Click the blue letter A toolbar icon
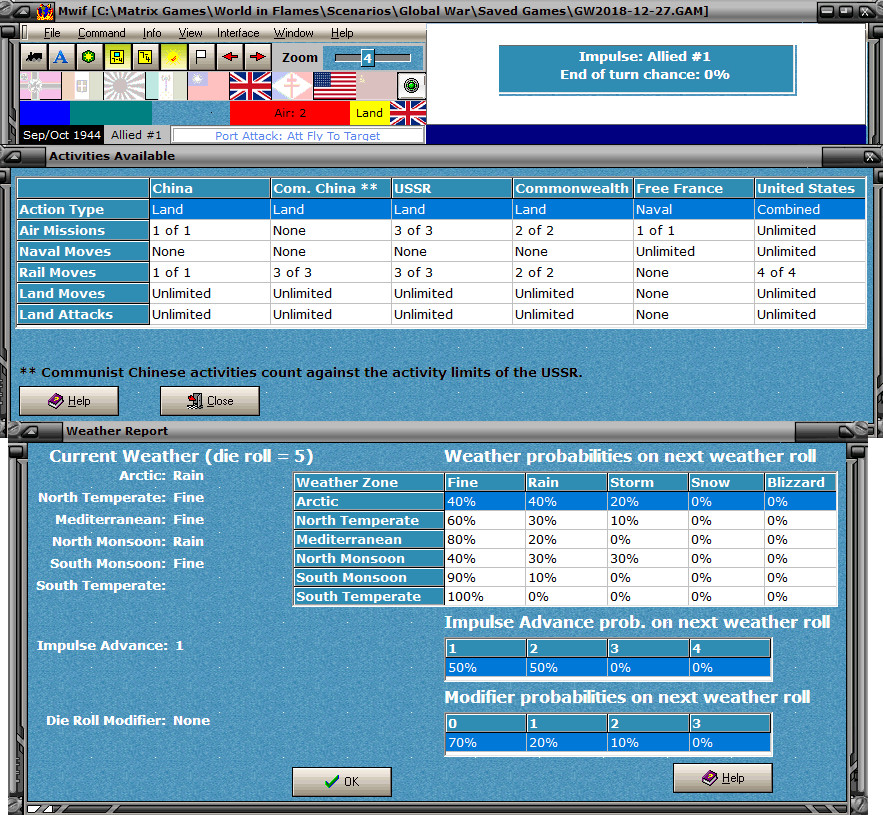The height and width of the screenshot is (815, 883). [61, 57]
